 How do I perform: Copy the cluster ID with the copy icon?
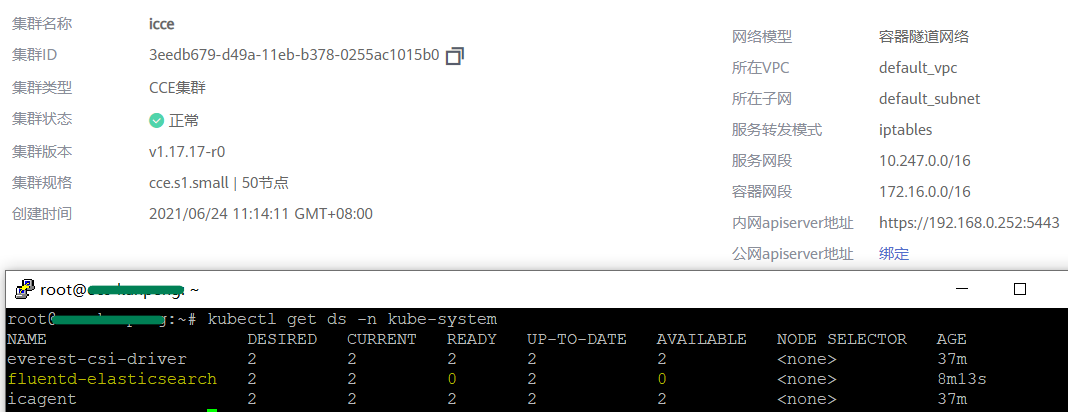click(454, 56)
